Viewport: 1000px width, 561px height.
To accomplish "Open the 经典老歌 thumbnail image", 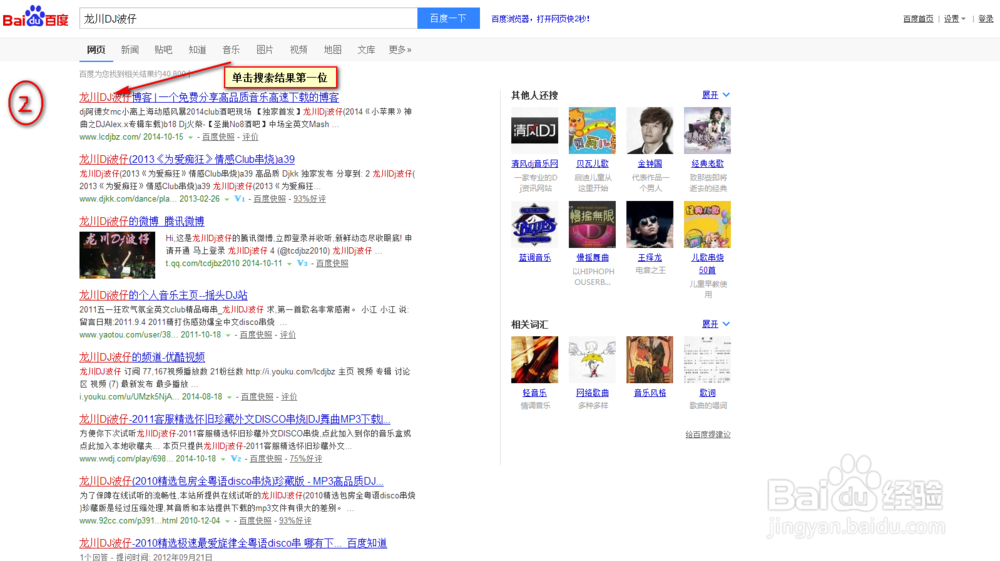I will tap(707, 130).
